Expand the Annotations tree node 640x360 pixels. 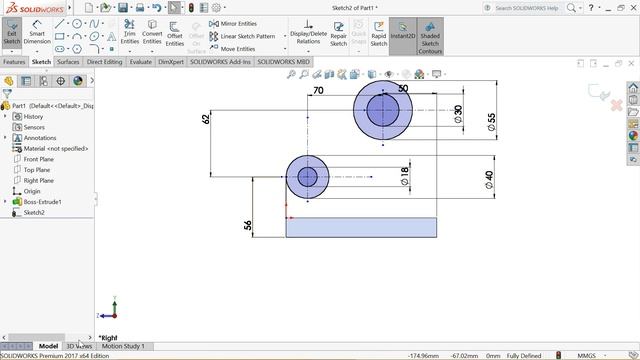(x=5, y=138)
